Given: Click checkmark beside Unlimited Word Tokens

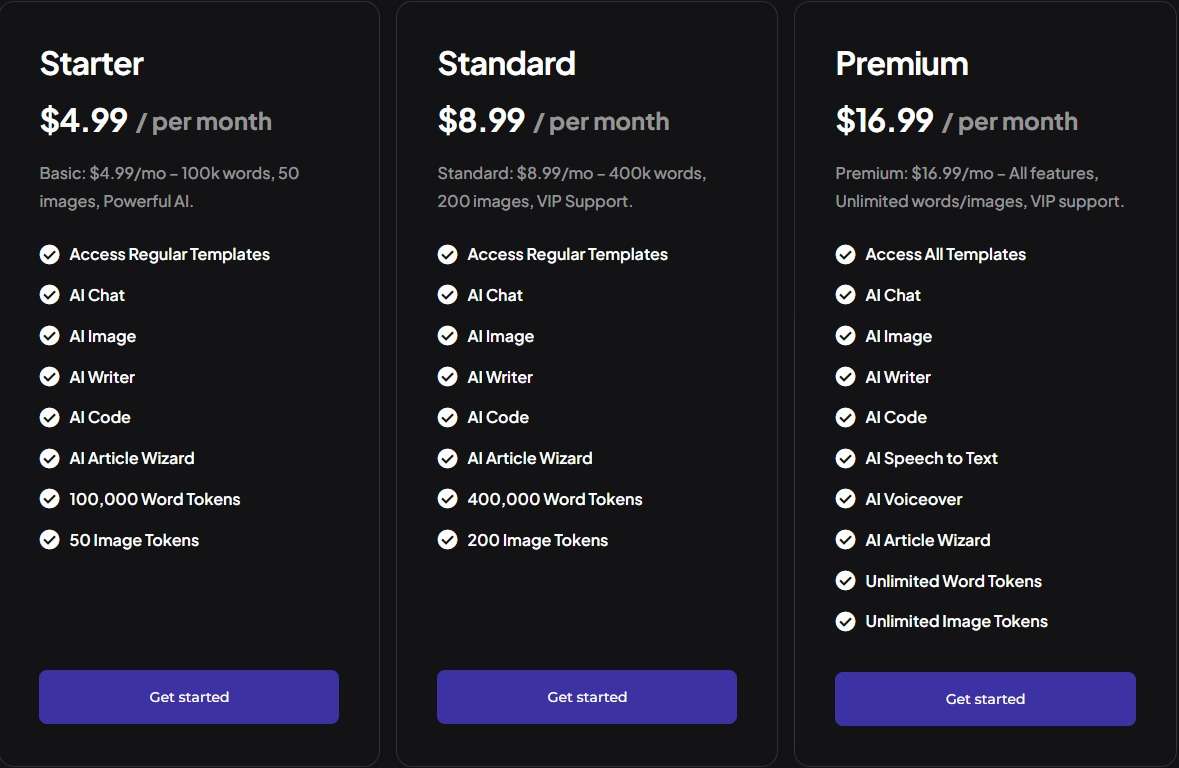Looking at the screenshot, I should pos(845,581).
